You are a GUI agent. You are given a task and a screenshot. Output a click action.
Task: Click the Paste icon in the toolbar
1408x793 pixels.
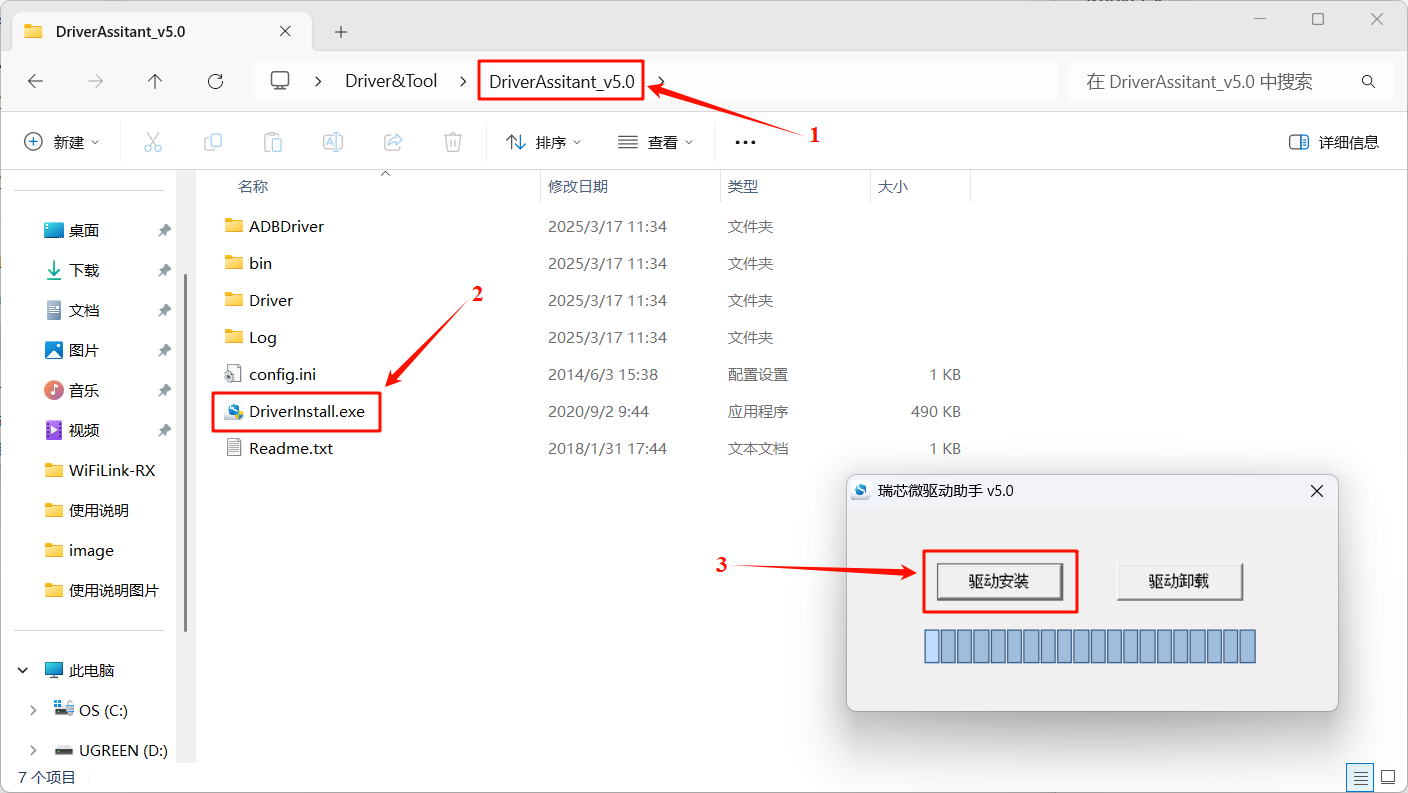[272, 141]
